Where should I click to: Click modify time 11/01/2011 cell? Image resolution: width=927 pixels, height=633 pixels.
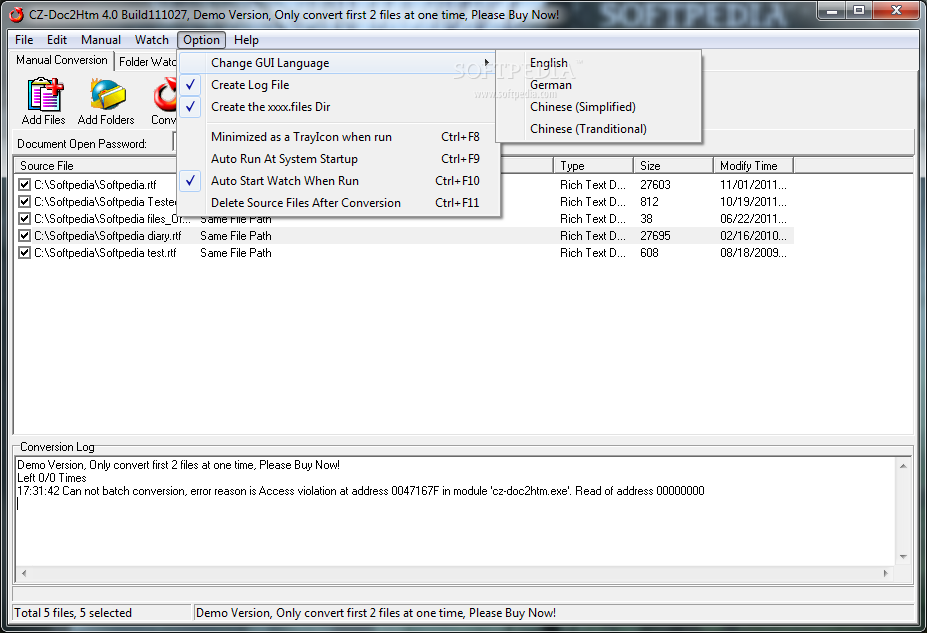click(x=753, y=184)
